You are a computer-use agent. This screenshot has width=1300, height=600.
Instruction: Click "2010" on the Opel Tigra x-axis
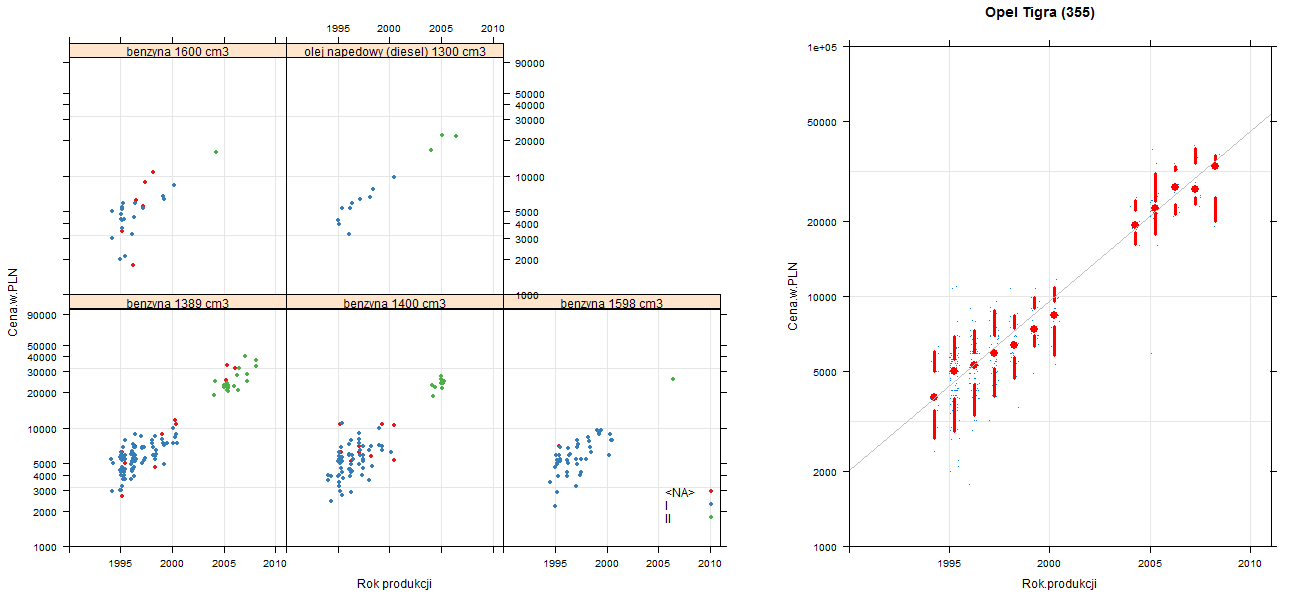coord(1250,564)
